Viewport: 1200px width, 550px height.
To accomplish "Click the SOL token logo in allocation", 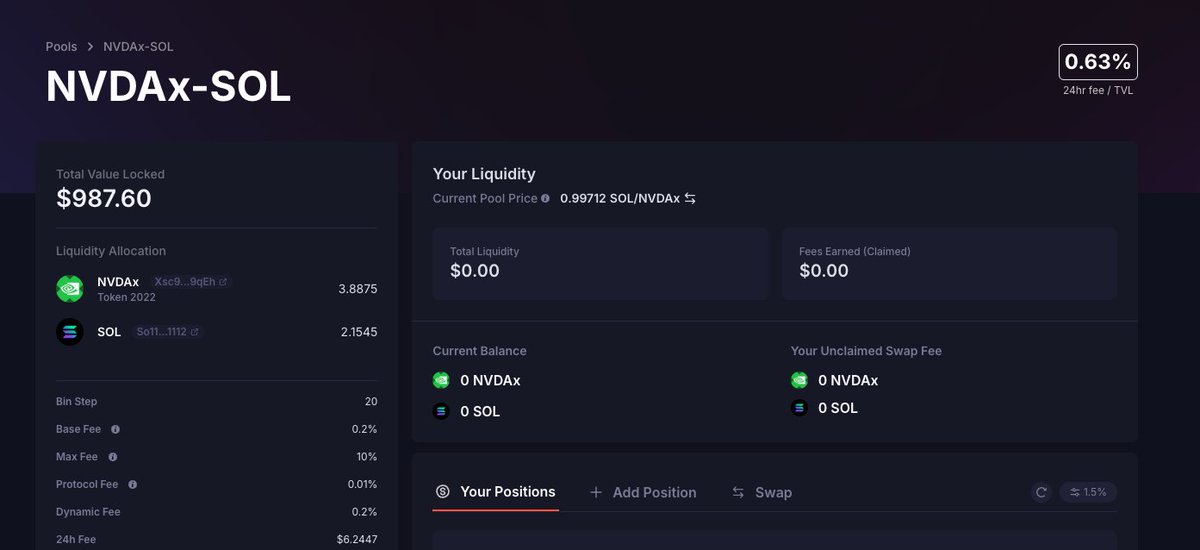I will pyautogui.click(x=70, y=332).
